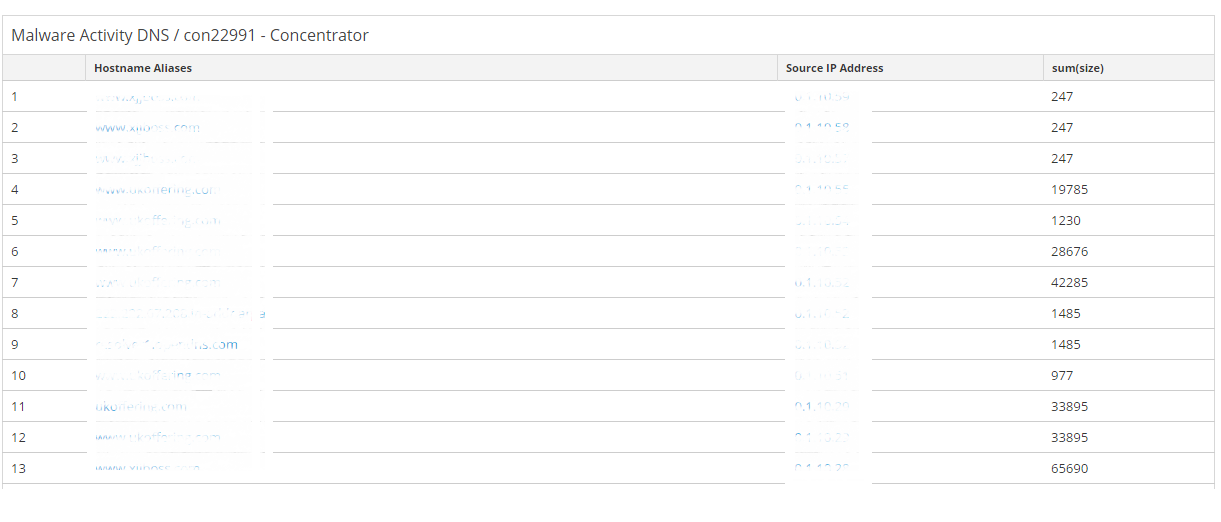Open the source IP link in row 13
Viewport: 1221px width, 522px height.
(821, 469)
